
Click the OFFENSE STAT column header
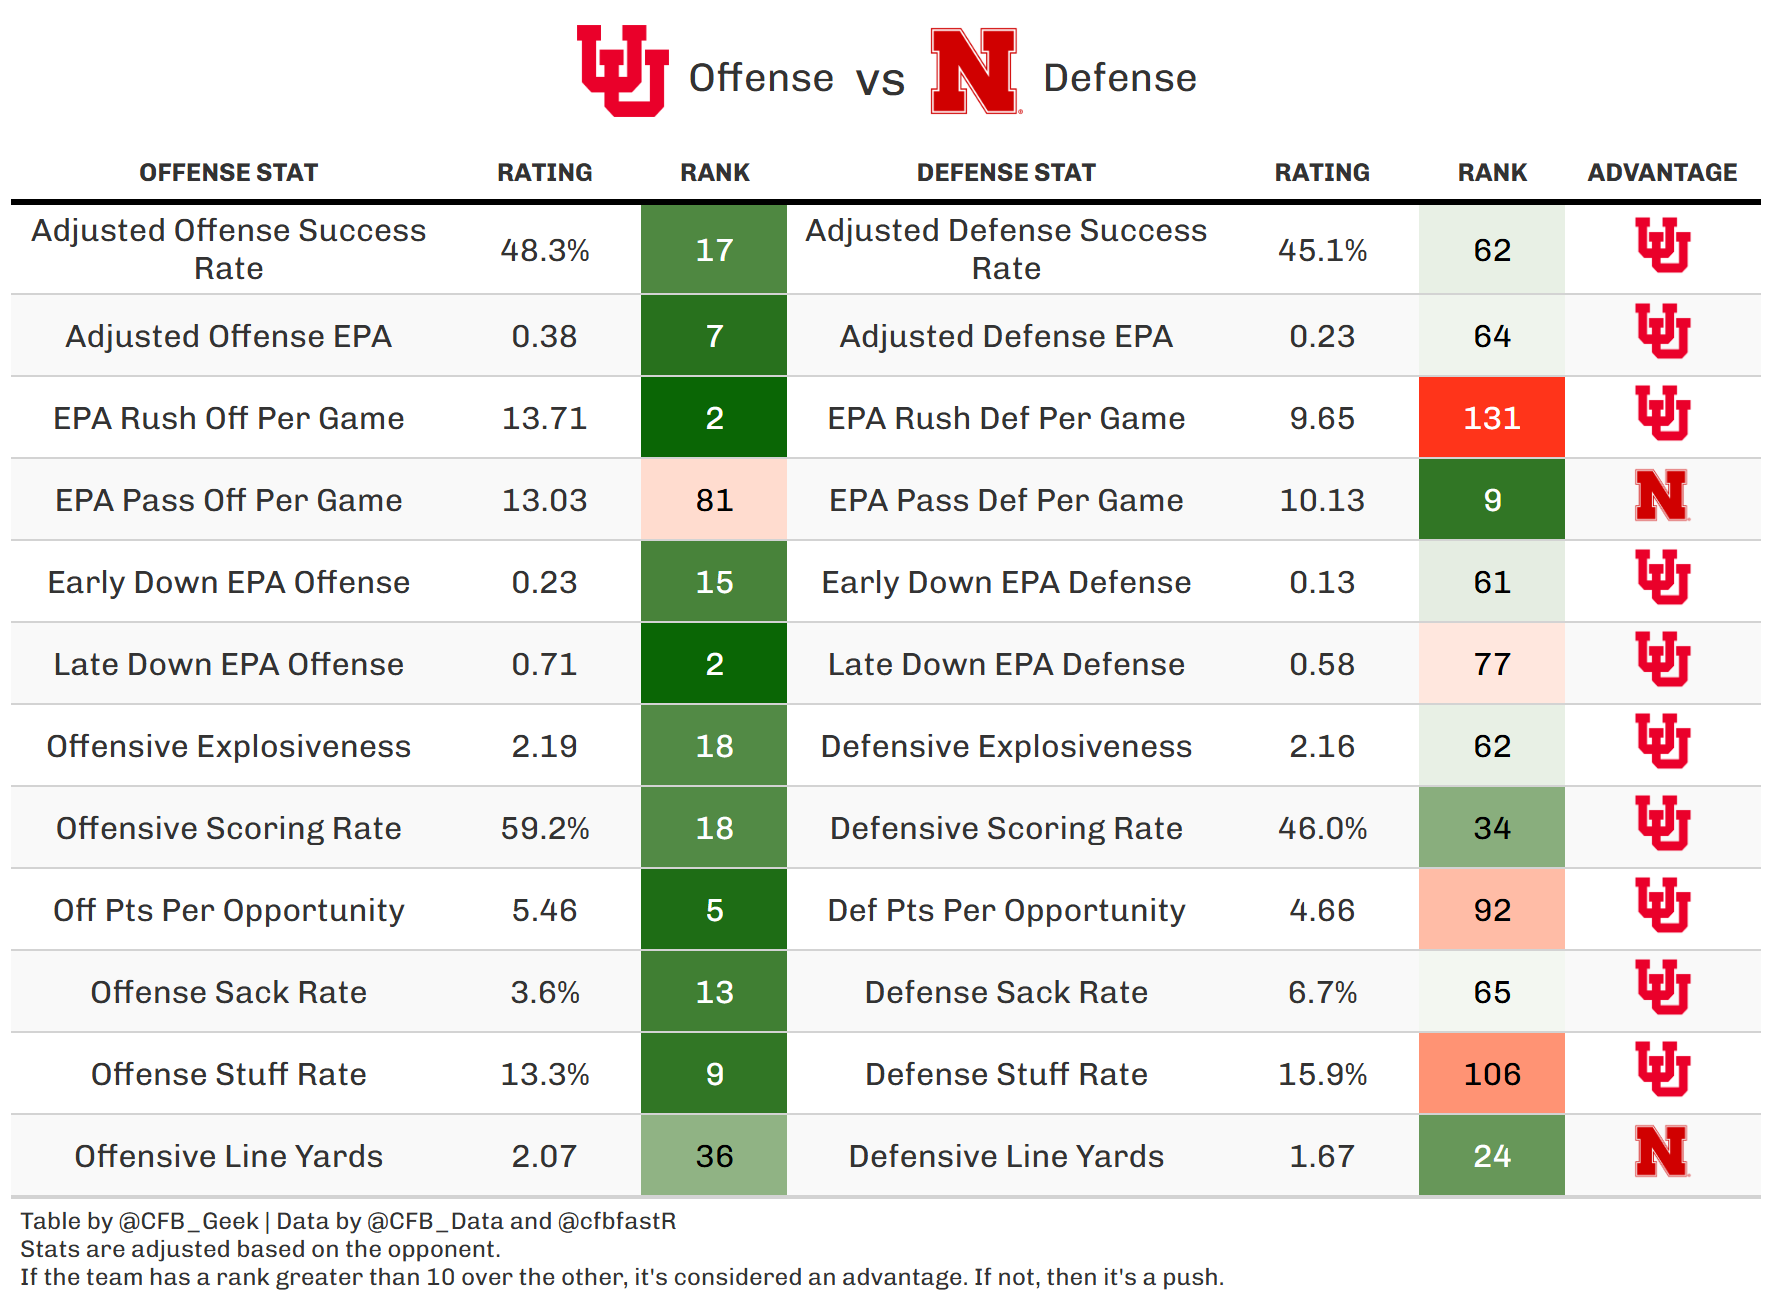point(228,173)
